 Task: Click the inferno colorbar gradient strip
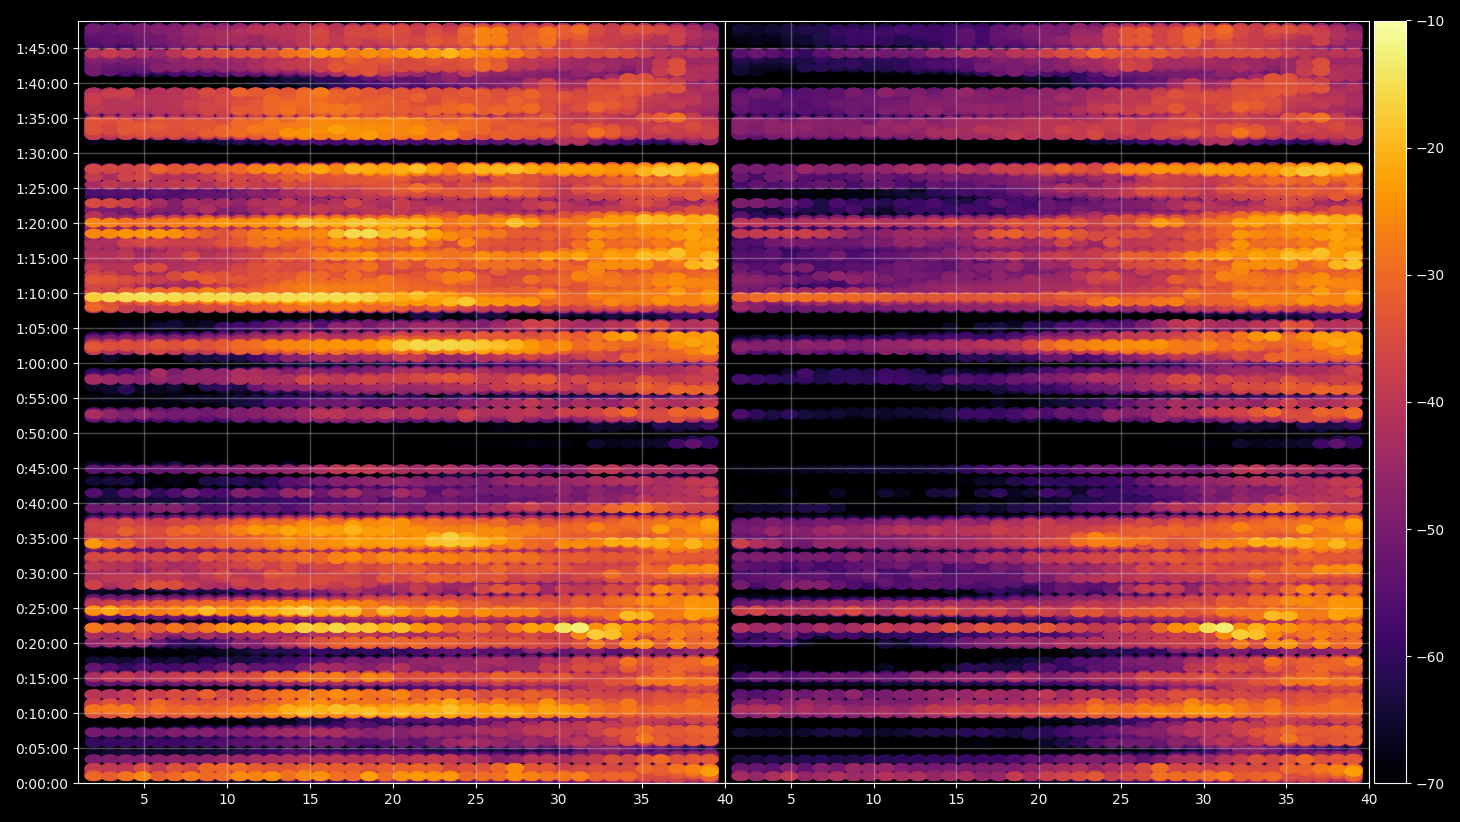[x=1390, y=402]
